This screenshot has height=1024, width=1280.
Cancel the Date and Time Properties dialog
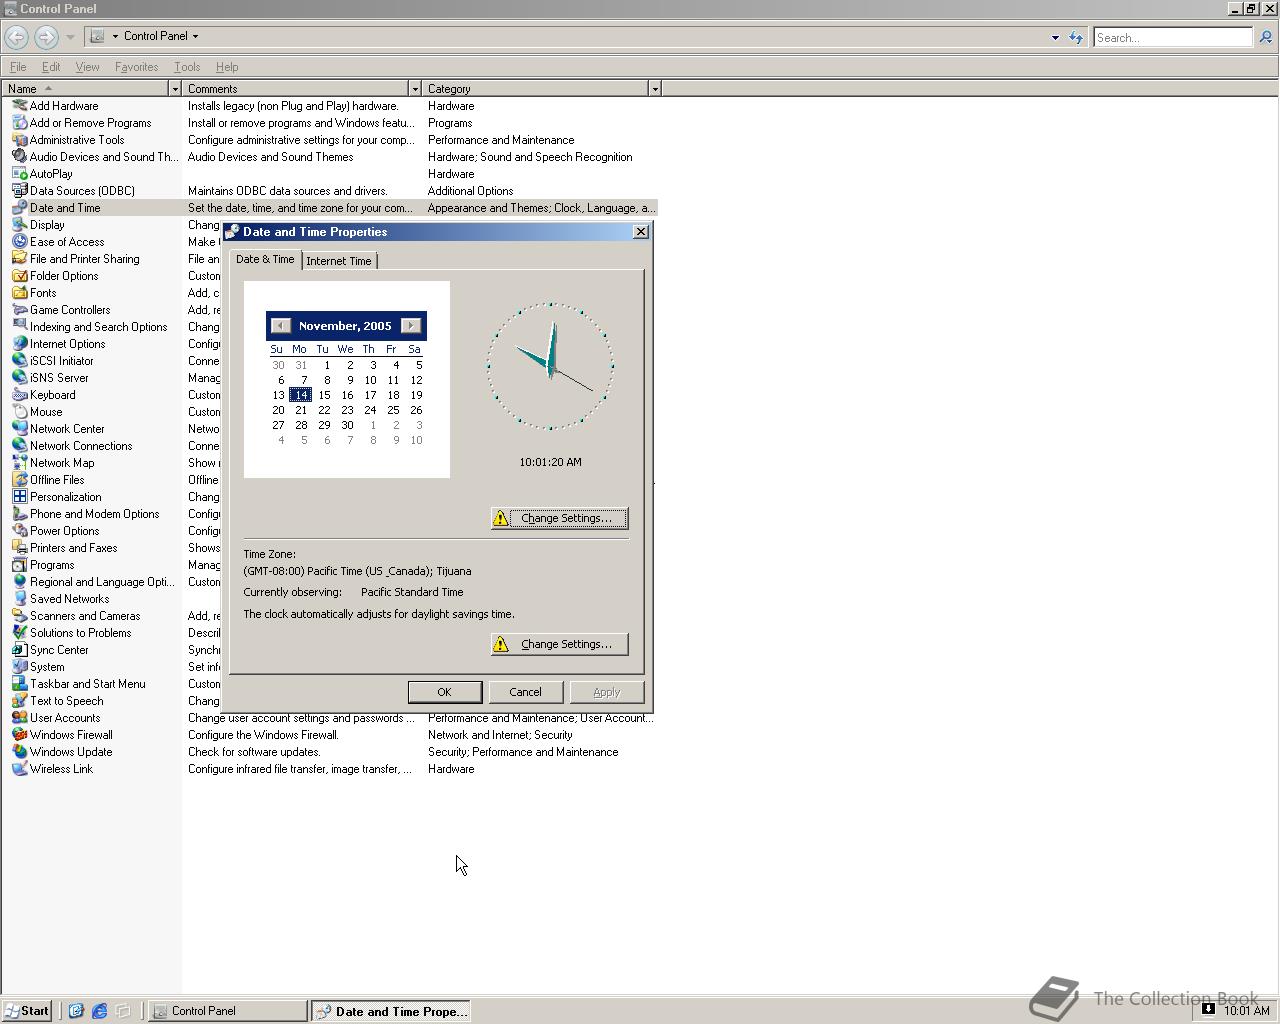click(x=525, y=692)
